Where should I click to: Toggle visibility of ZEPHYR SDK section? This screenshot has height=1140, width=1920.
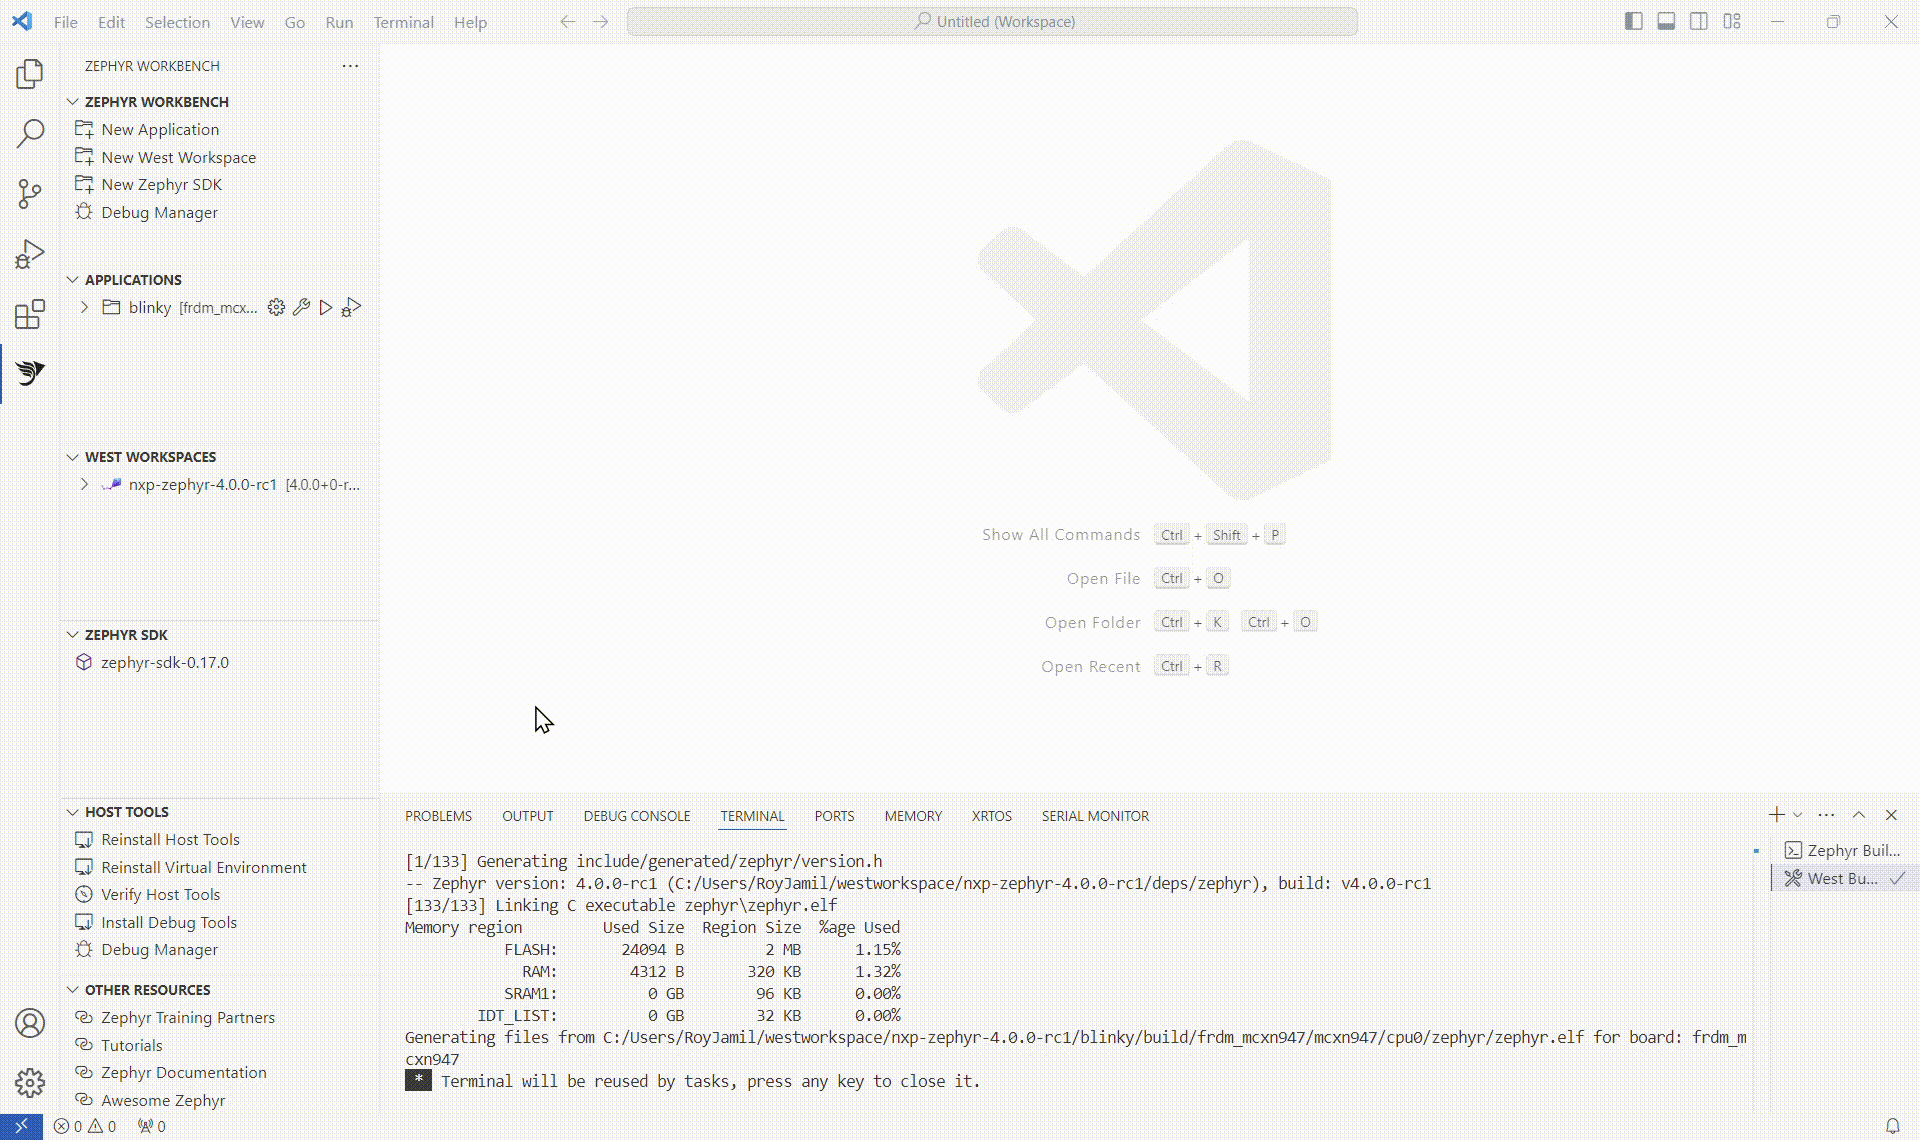[x=73, y=635]
